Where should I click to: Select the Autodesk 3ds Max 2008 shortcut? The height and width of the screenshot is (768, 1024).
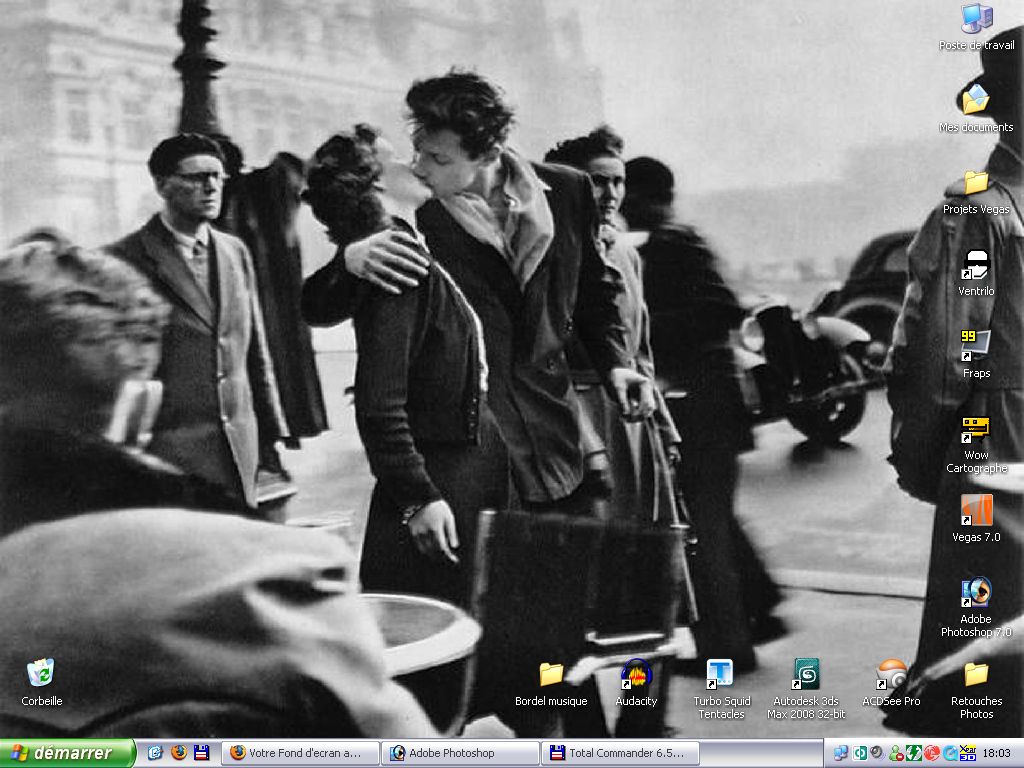click(x=806, y=690)
